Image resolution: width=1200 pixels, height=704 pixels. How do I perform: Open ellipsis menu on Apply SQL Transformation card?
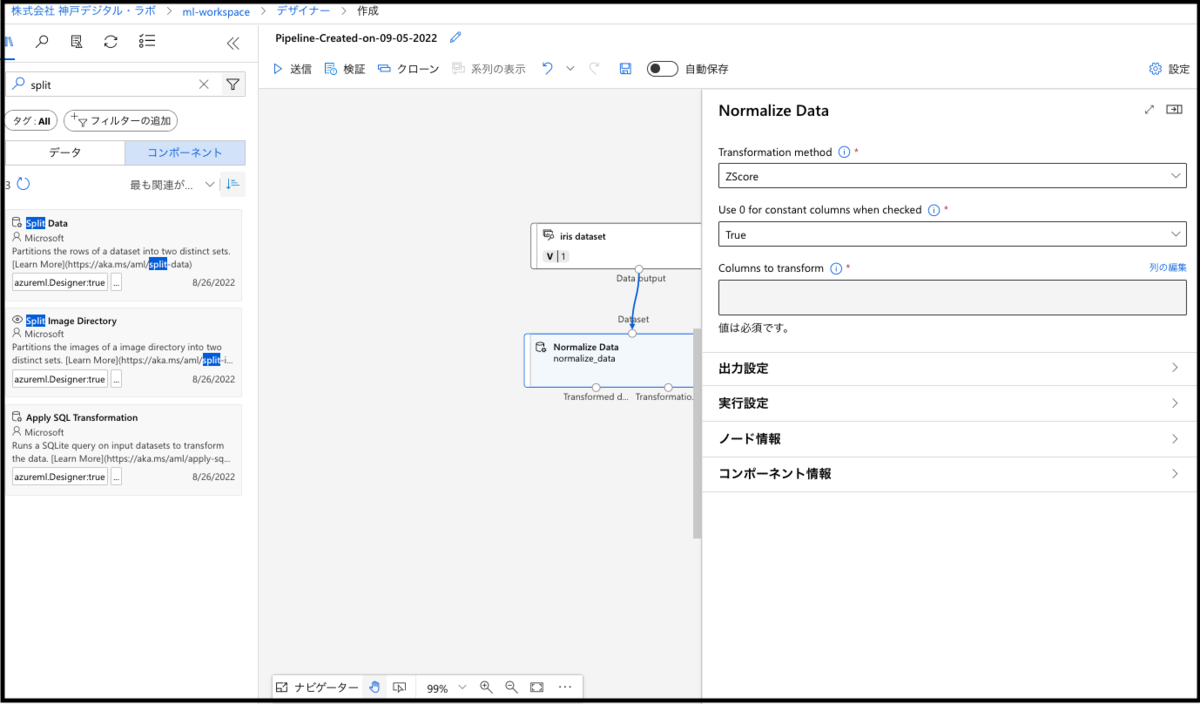click(116, 477)
